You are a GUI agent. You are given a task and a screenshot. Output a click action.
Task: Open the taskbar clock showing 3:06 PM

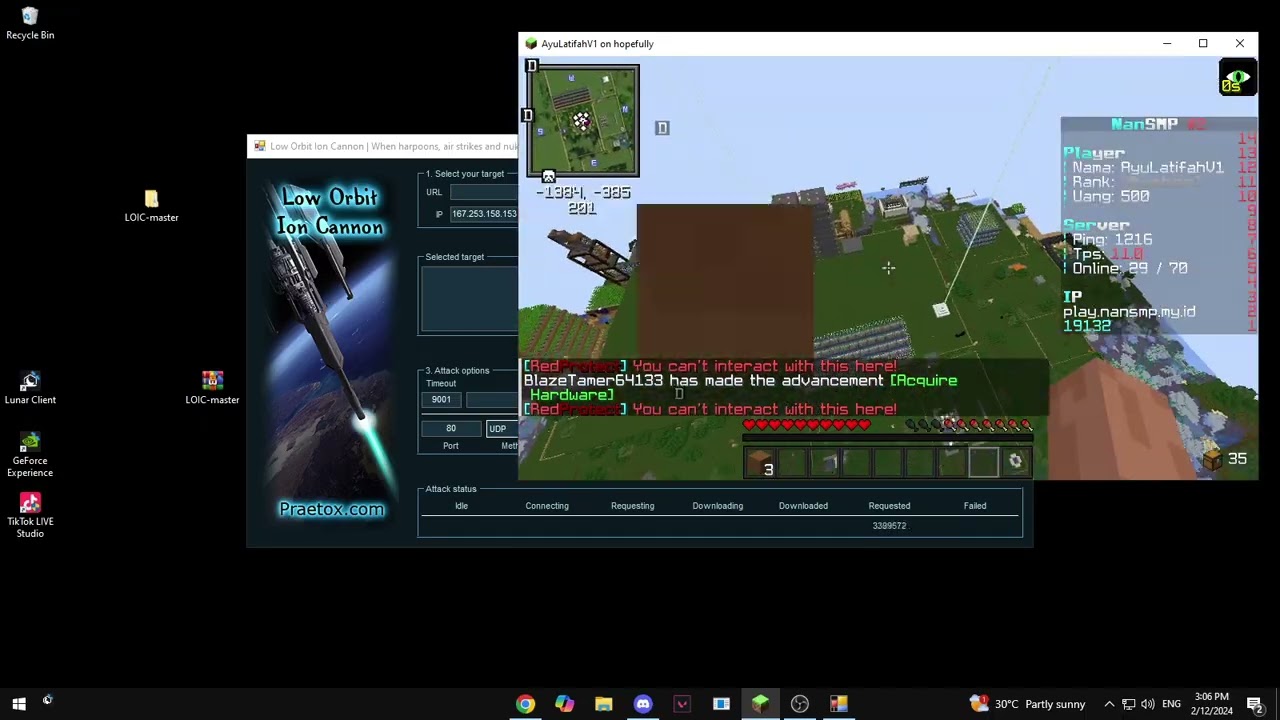tap(1212, 704)
